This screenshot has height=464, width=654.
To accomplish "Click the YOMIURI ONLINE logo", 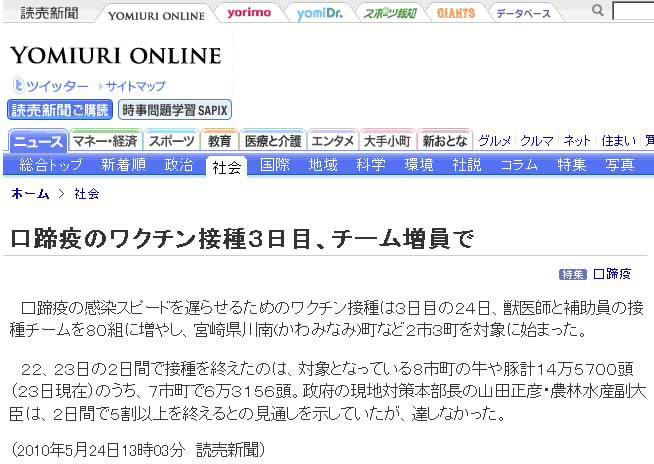I will [x=115, y=55].
